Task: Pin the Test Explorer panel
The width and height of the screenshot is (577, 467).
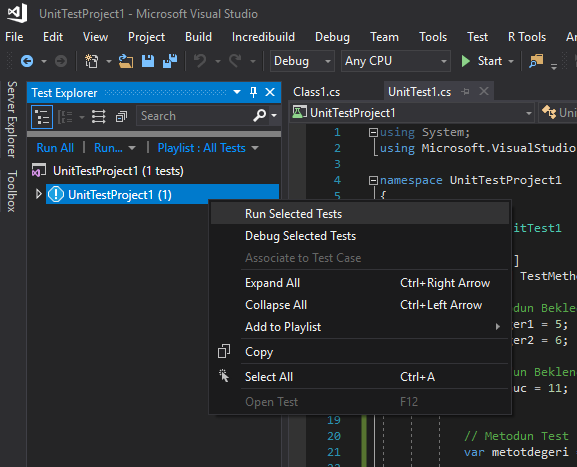Action: click(x=254, y=92)
